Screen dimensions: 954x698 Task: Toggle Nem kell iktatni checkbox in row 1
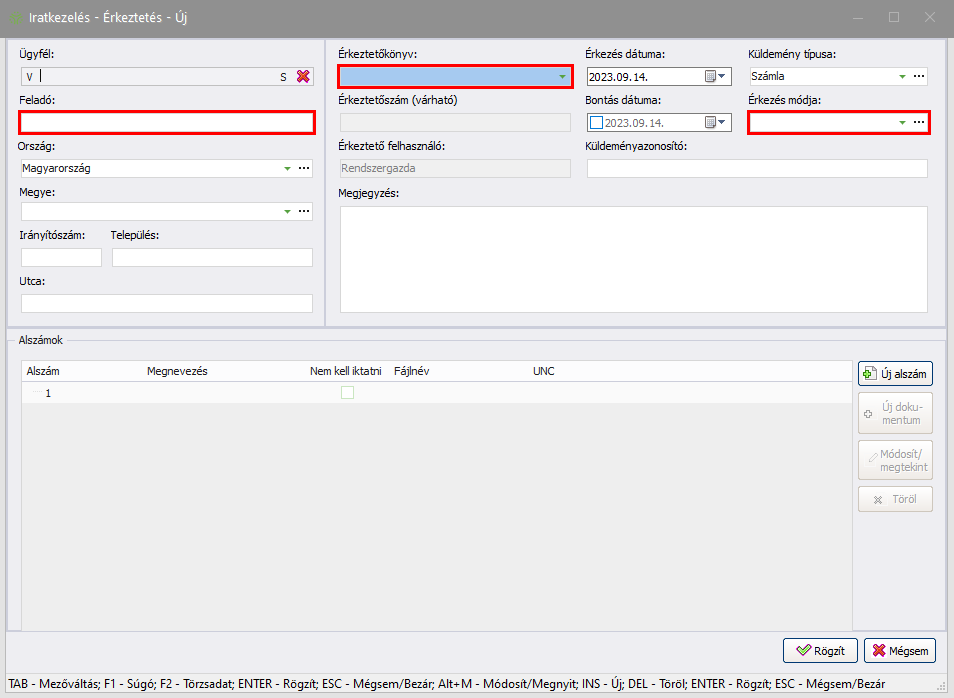[x=347, y=393]
